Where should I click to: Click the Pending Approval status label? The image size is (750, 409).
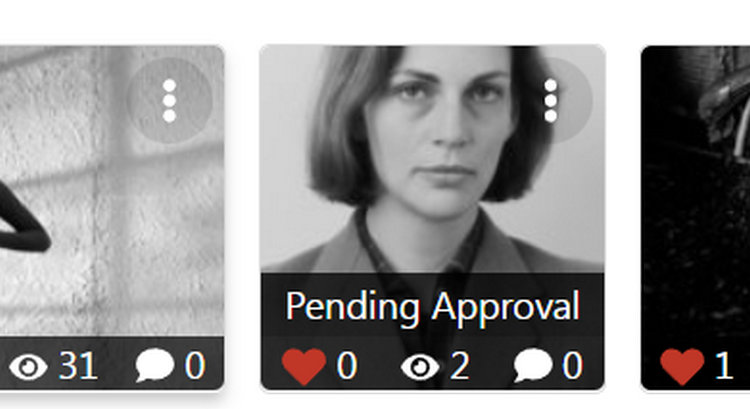coord(433,306)
